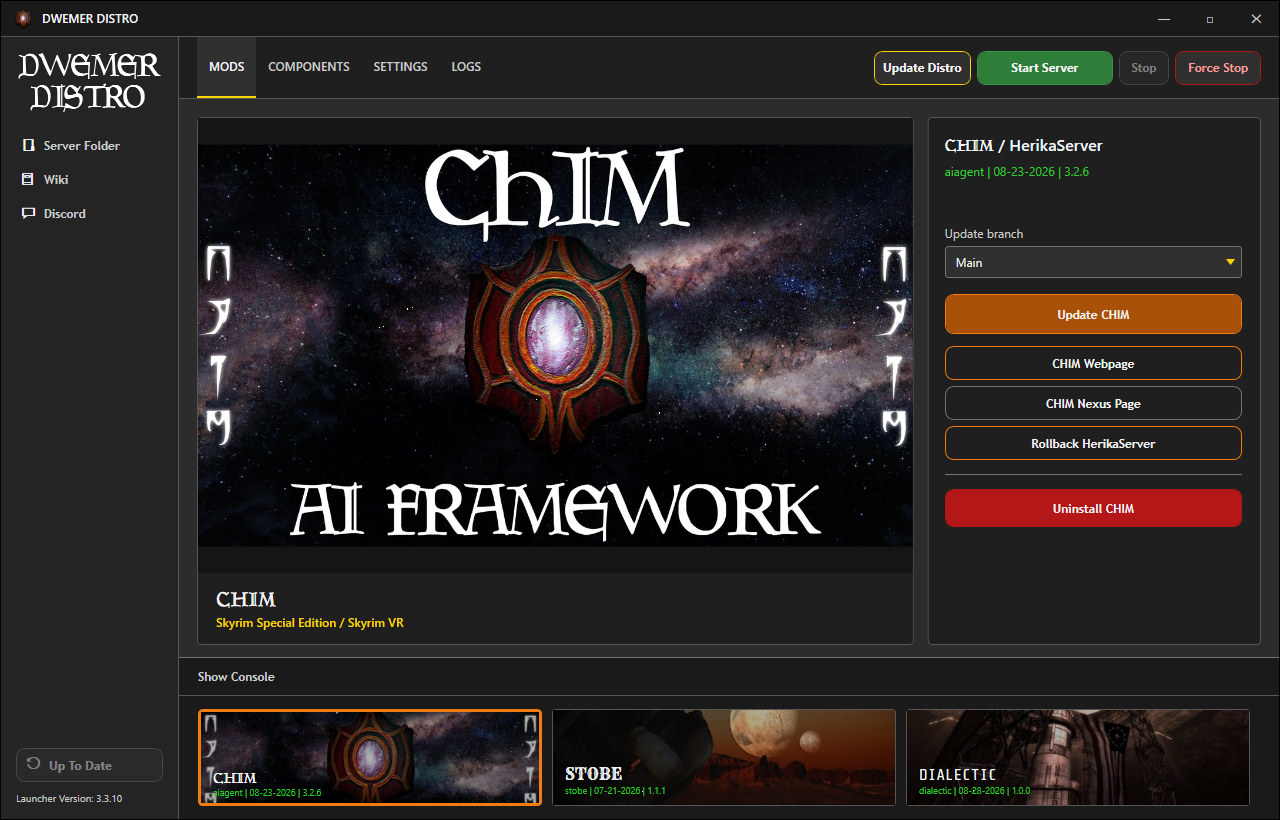1280x820 pixels.
Task: Click the 'CHIM / HerikaServer' heading
Action: 1024,146
